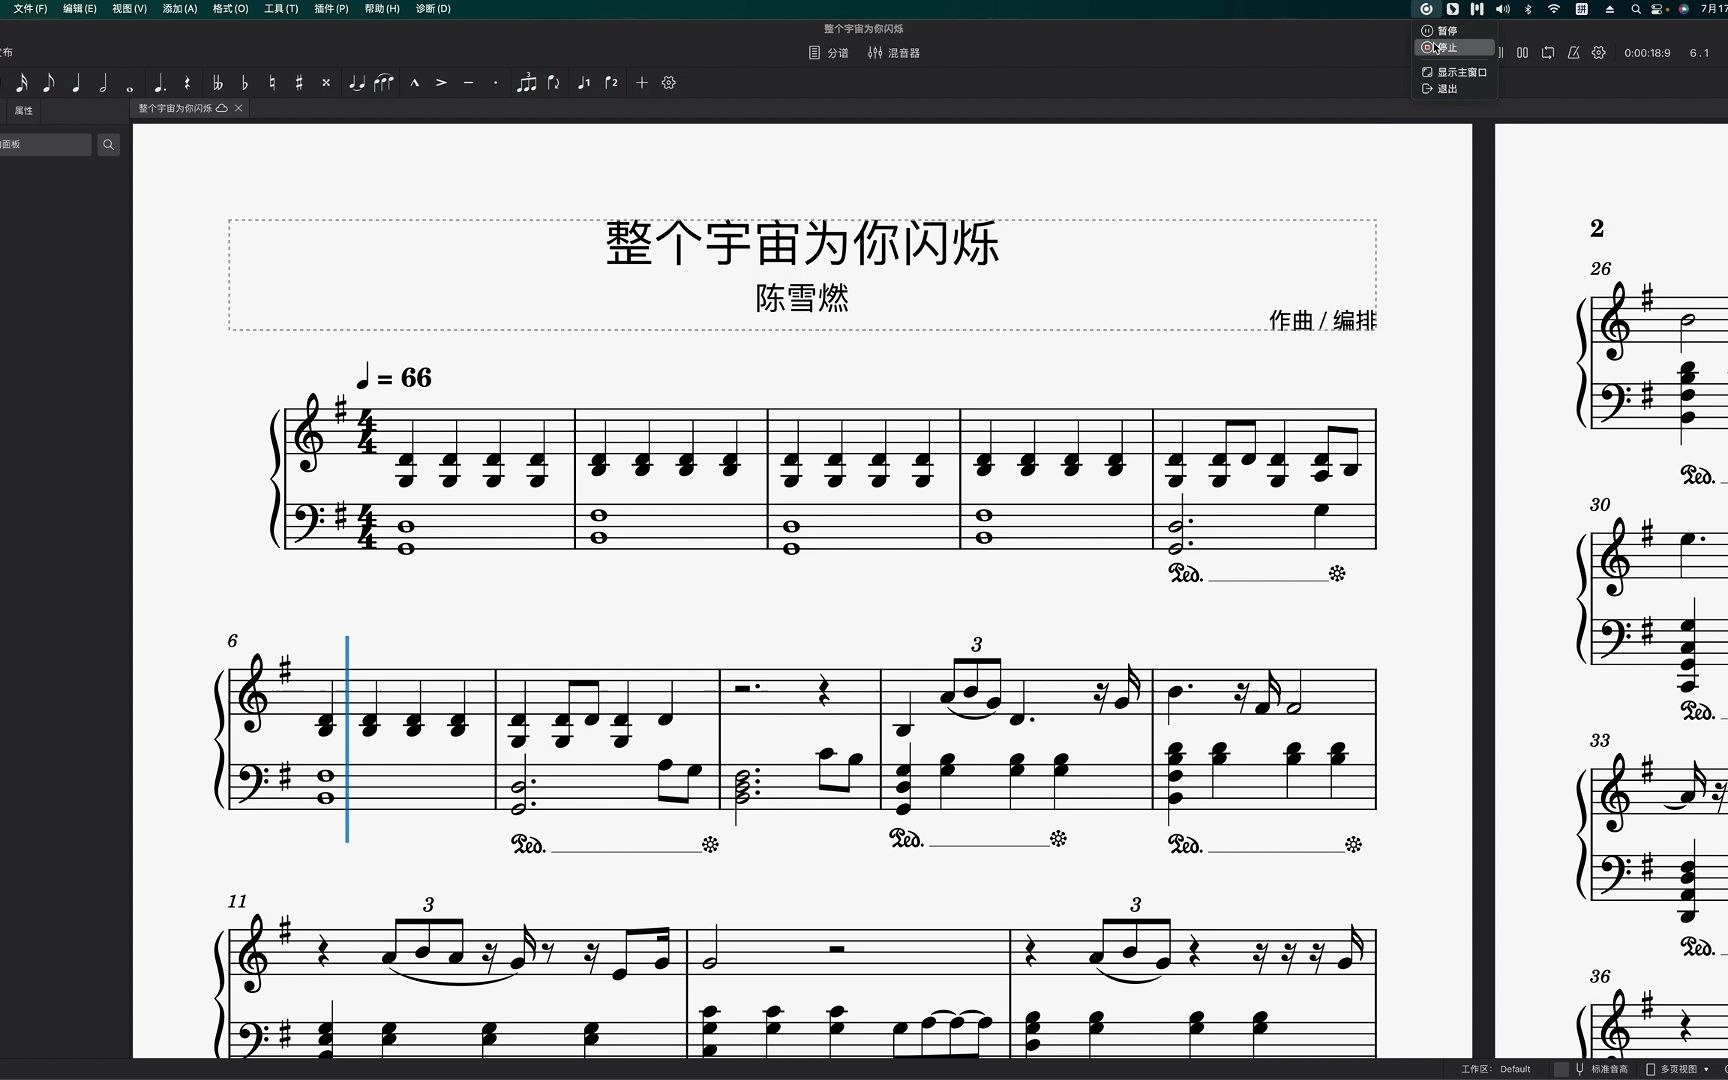Apply double sharp accidental
Image resolution: width=1728 pixels, height=1080 pixels.
(x=326, y=83)
